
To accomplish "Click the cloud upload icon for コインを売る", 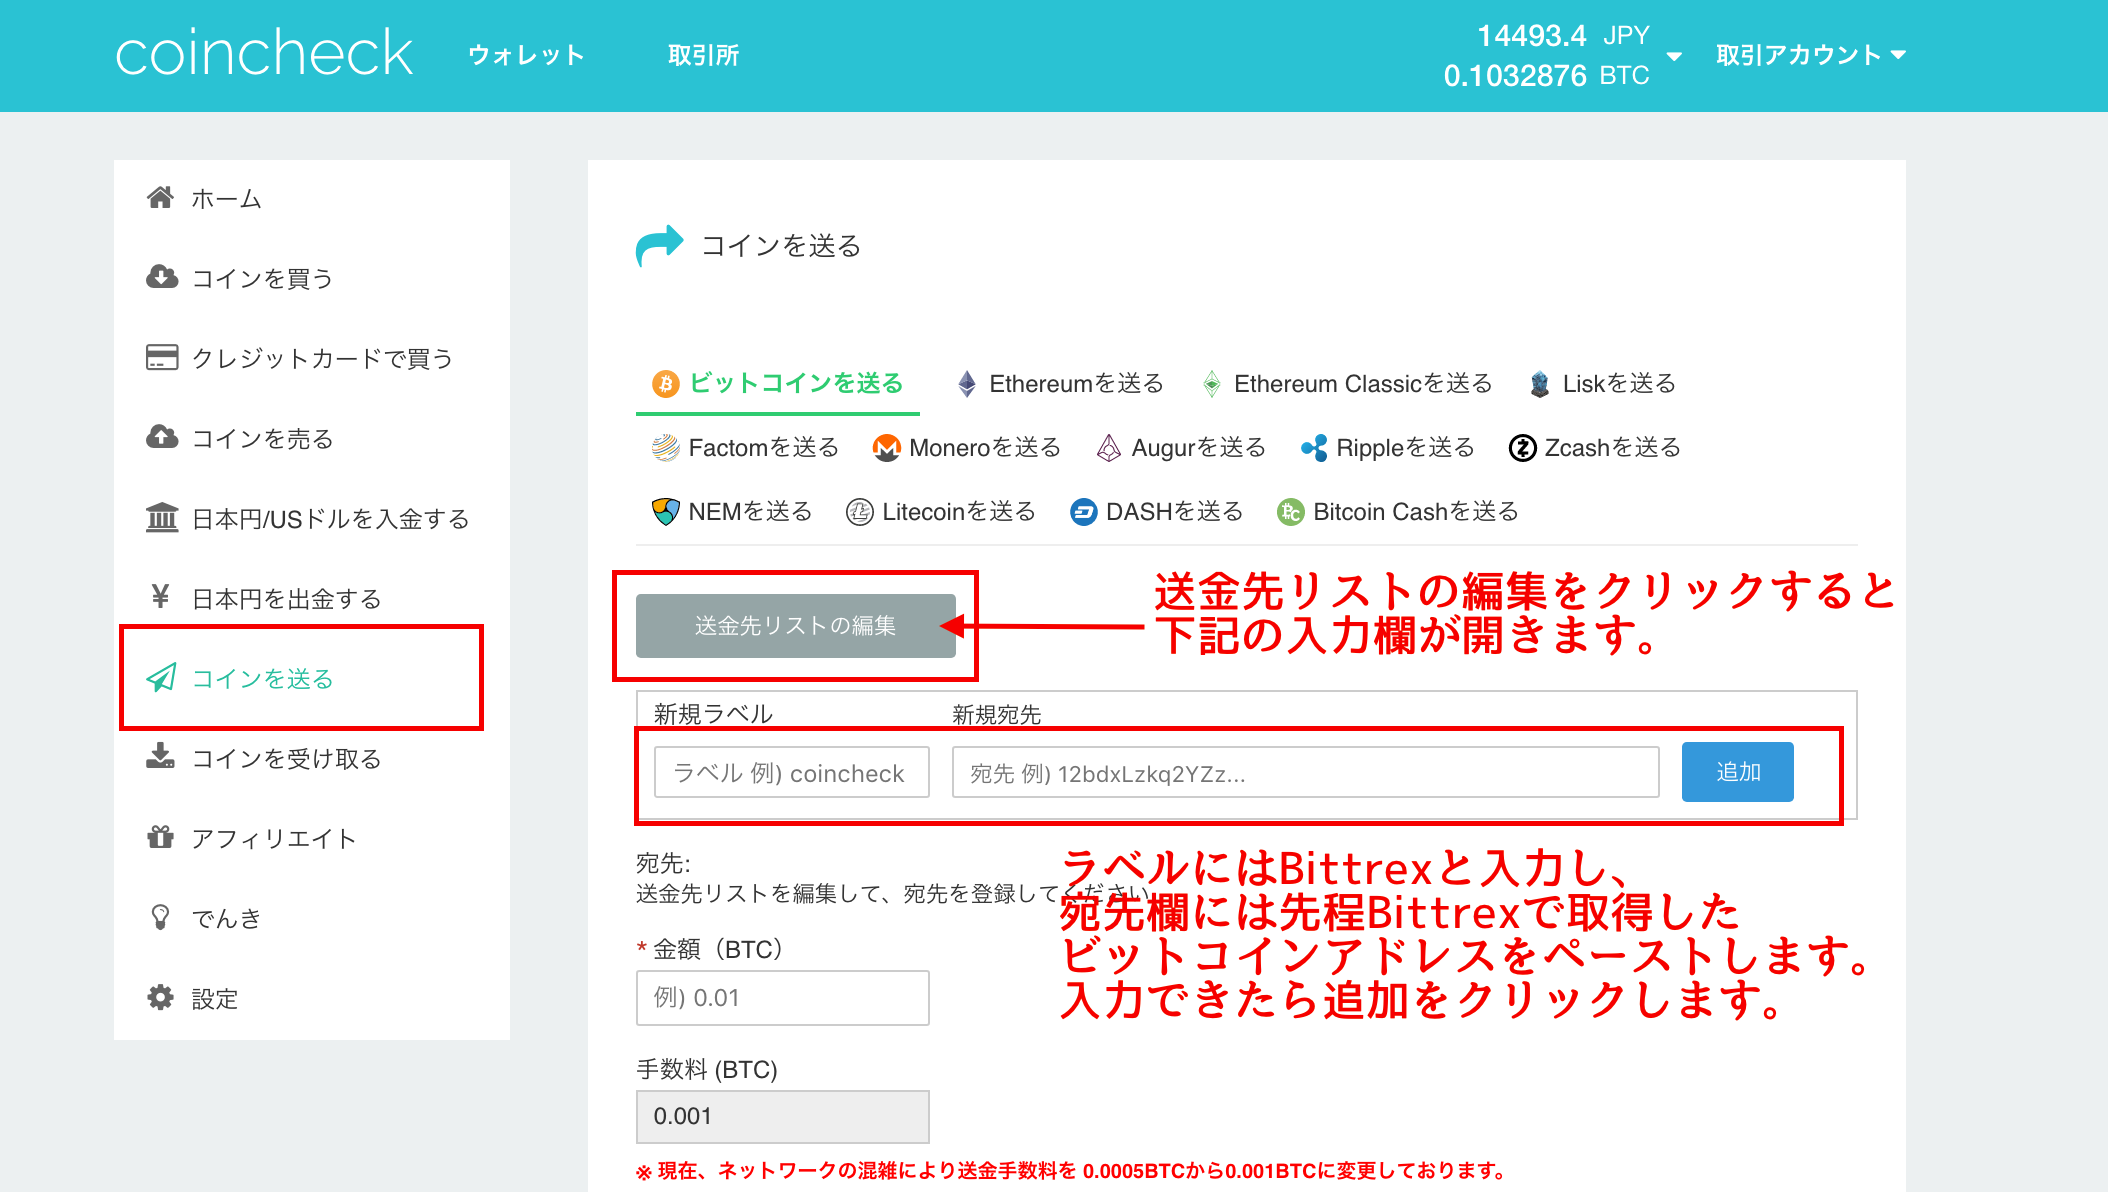I will (162, 437).
